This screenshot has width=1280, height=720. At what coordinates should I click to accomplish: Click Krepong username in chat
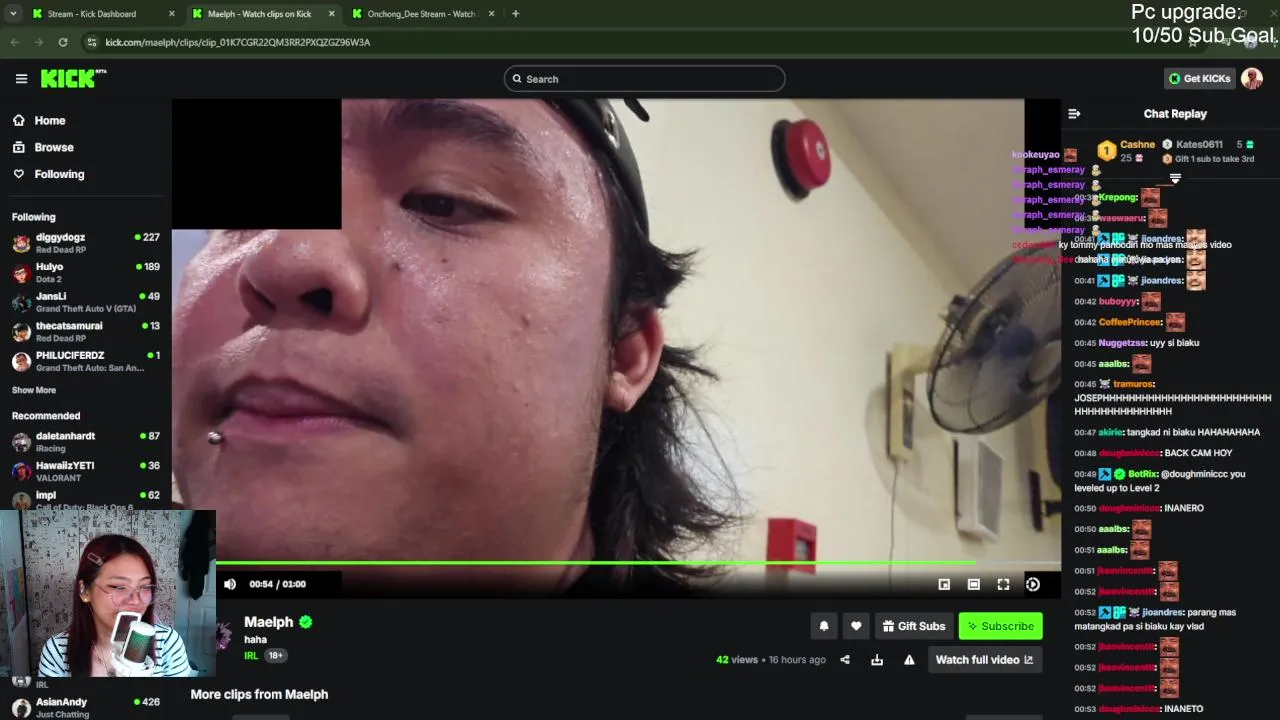1118,197
